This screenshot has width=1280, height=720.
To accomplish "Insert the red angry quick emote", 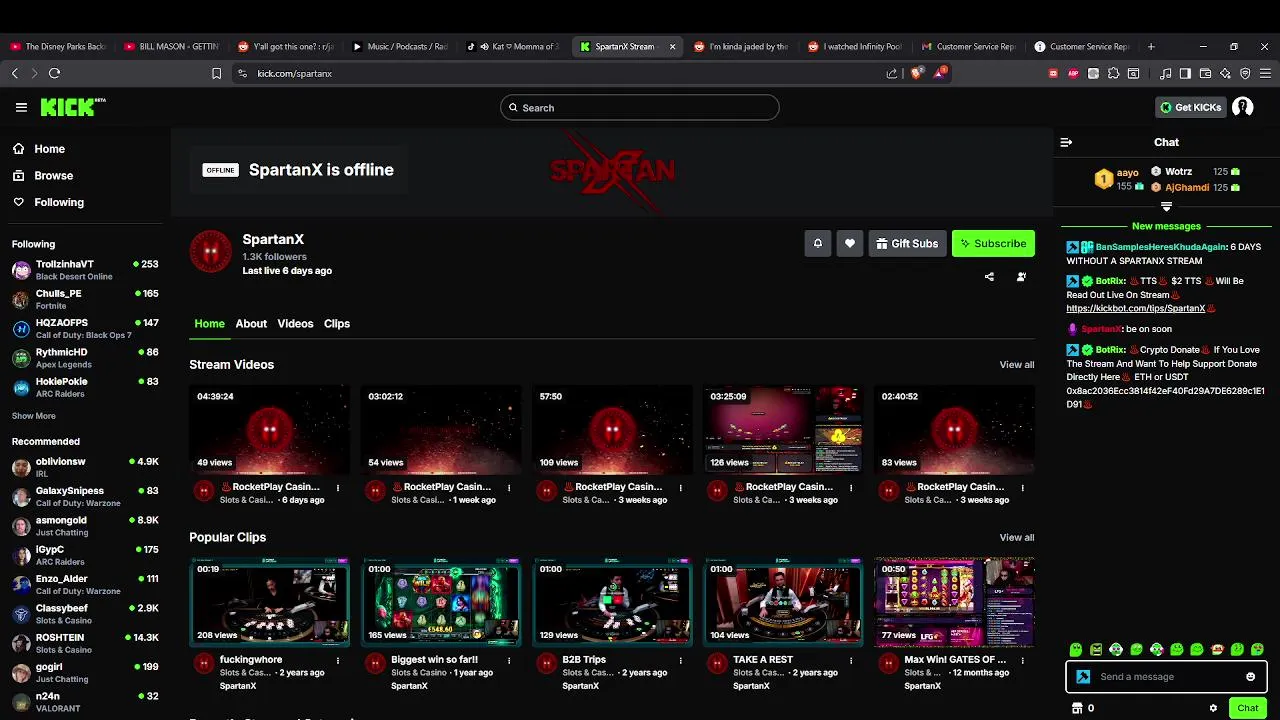I will click(1217, 649).
